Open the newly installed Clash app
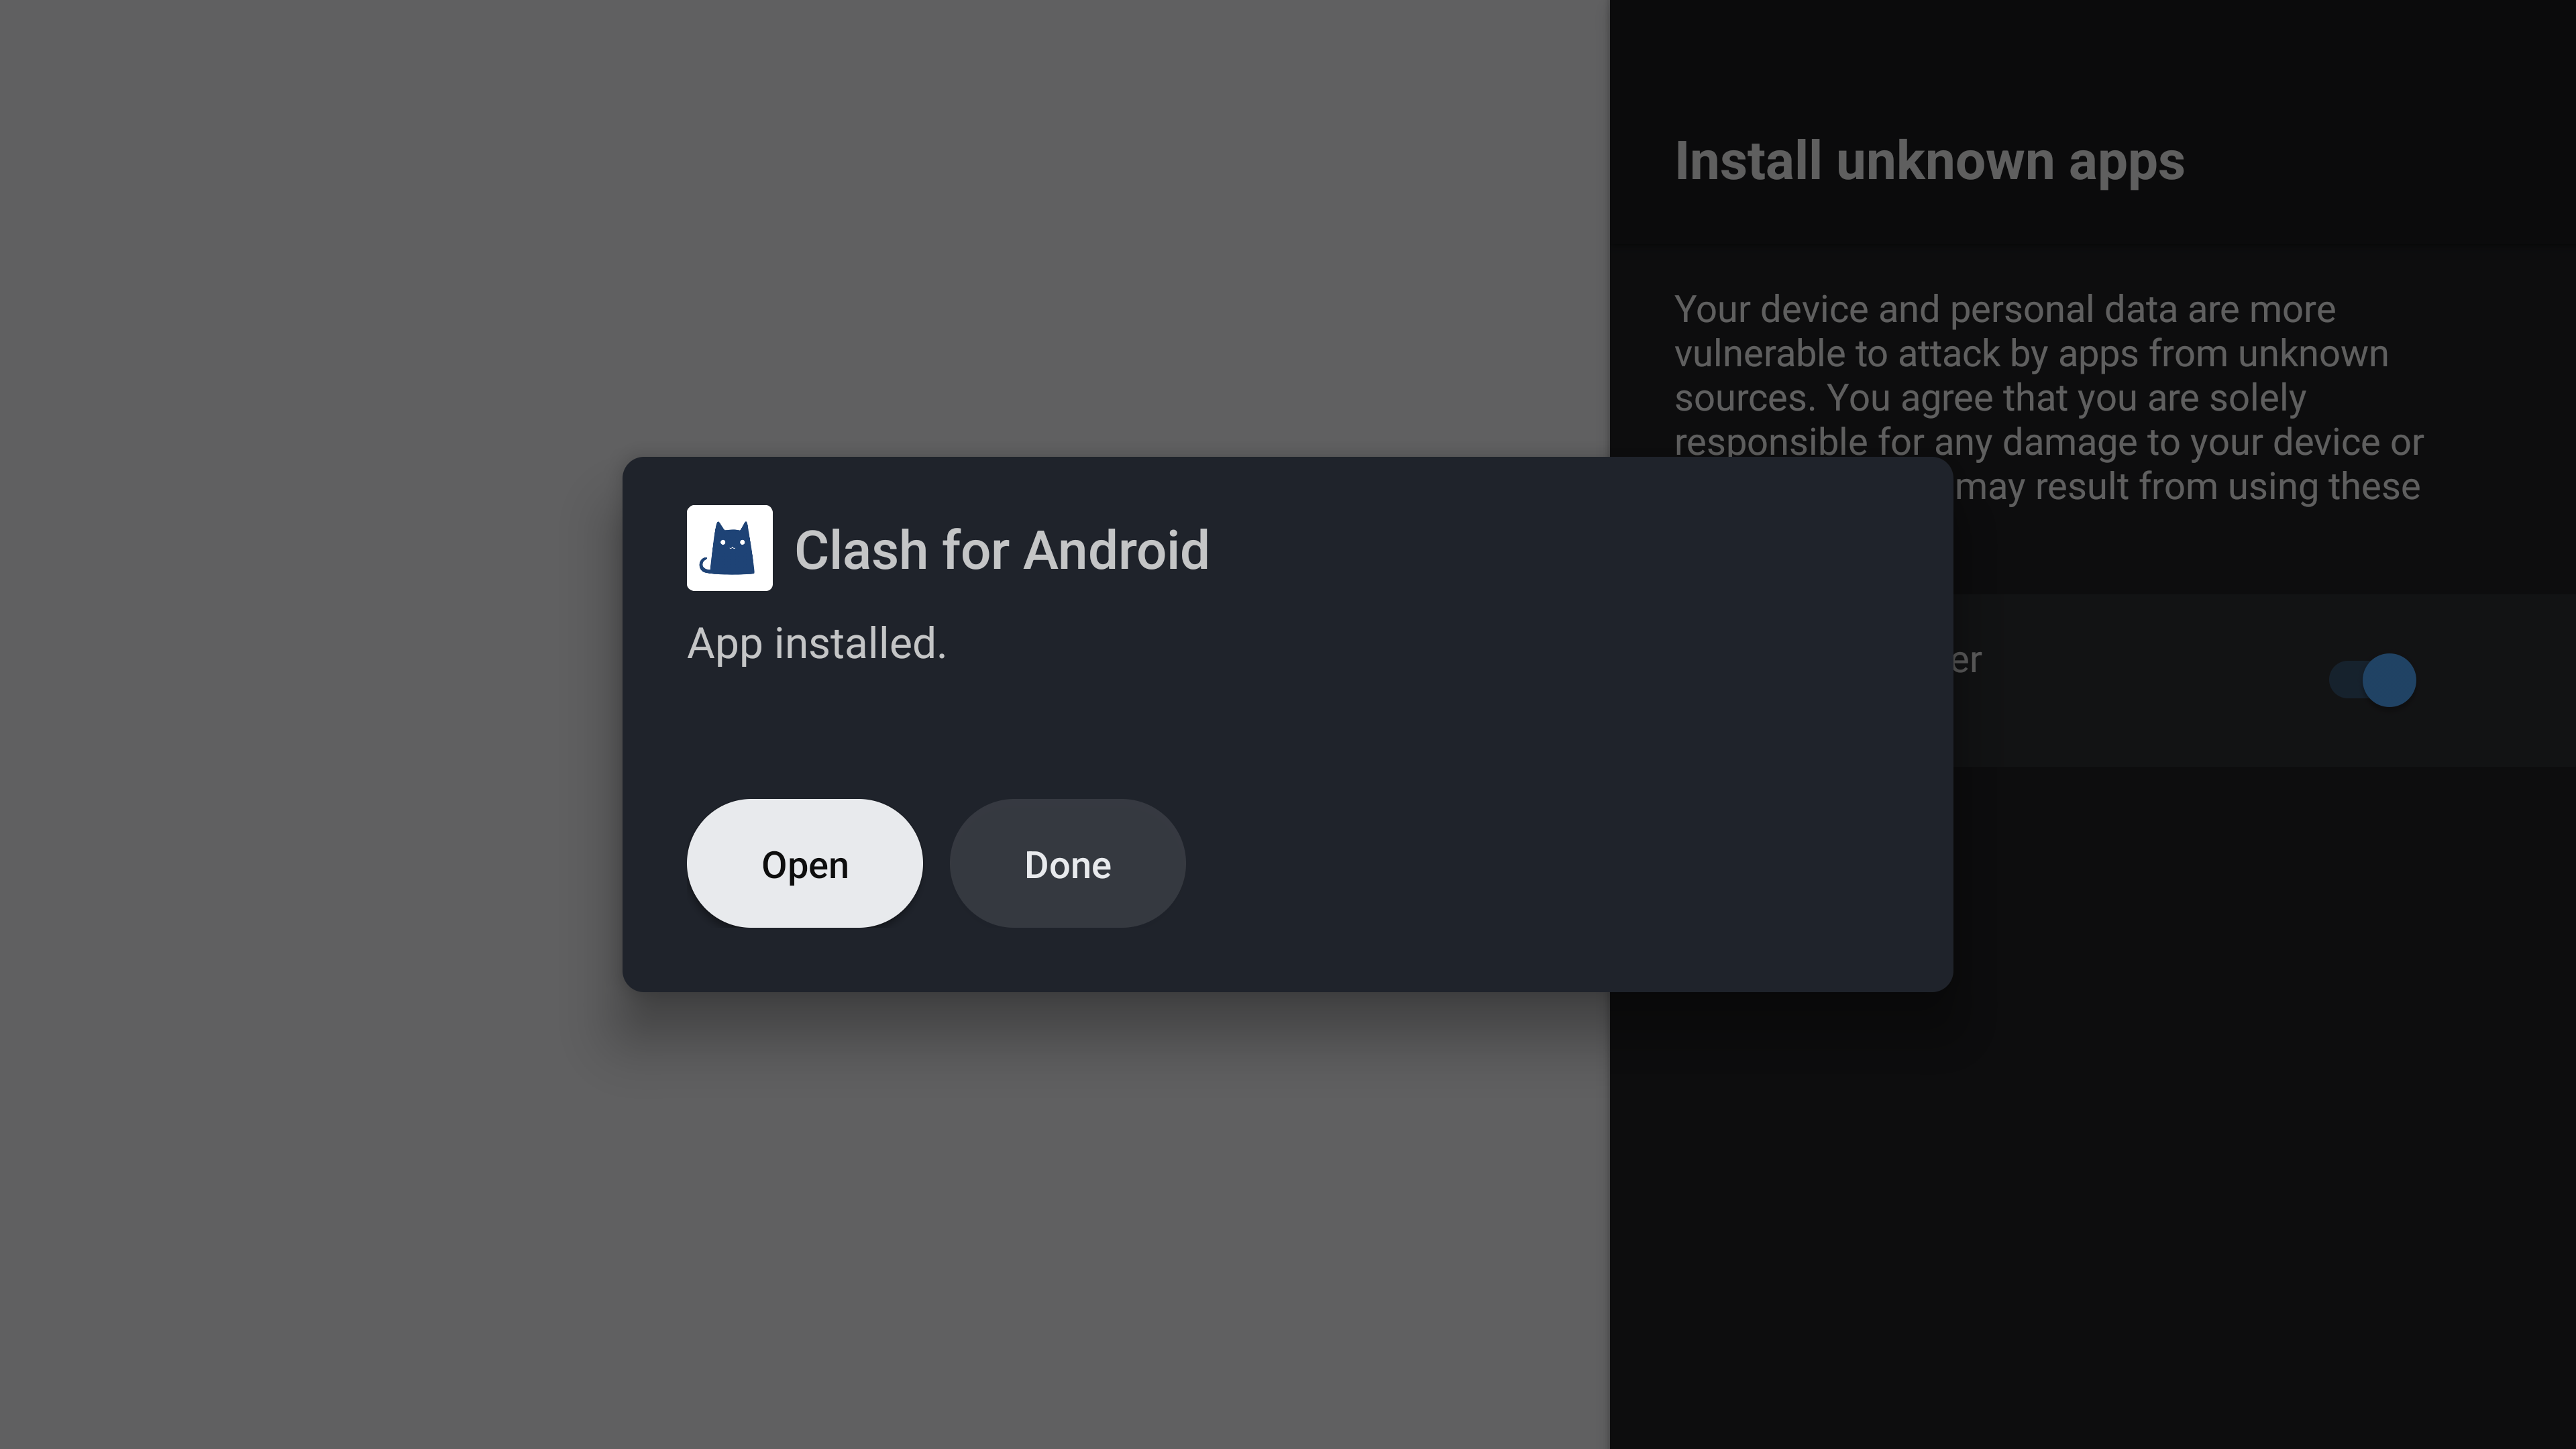The width and height of the screenshot is (2576, 1449). (804, 863)
